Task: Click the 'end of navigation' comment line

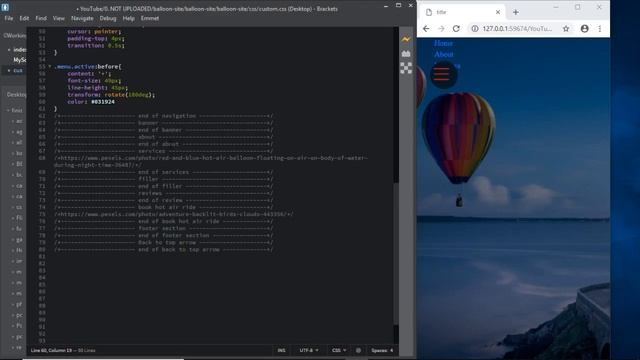Action: click(x=164, y=116)
